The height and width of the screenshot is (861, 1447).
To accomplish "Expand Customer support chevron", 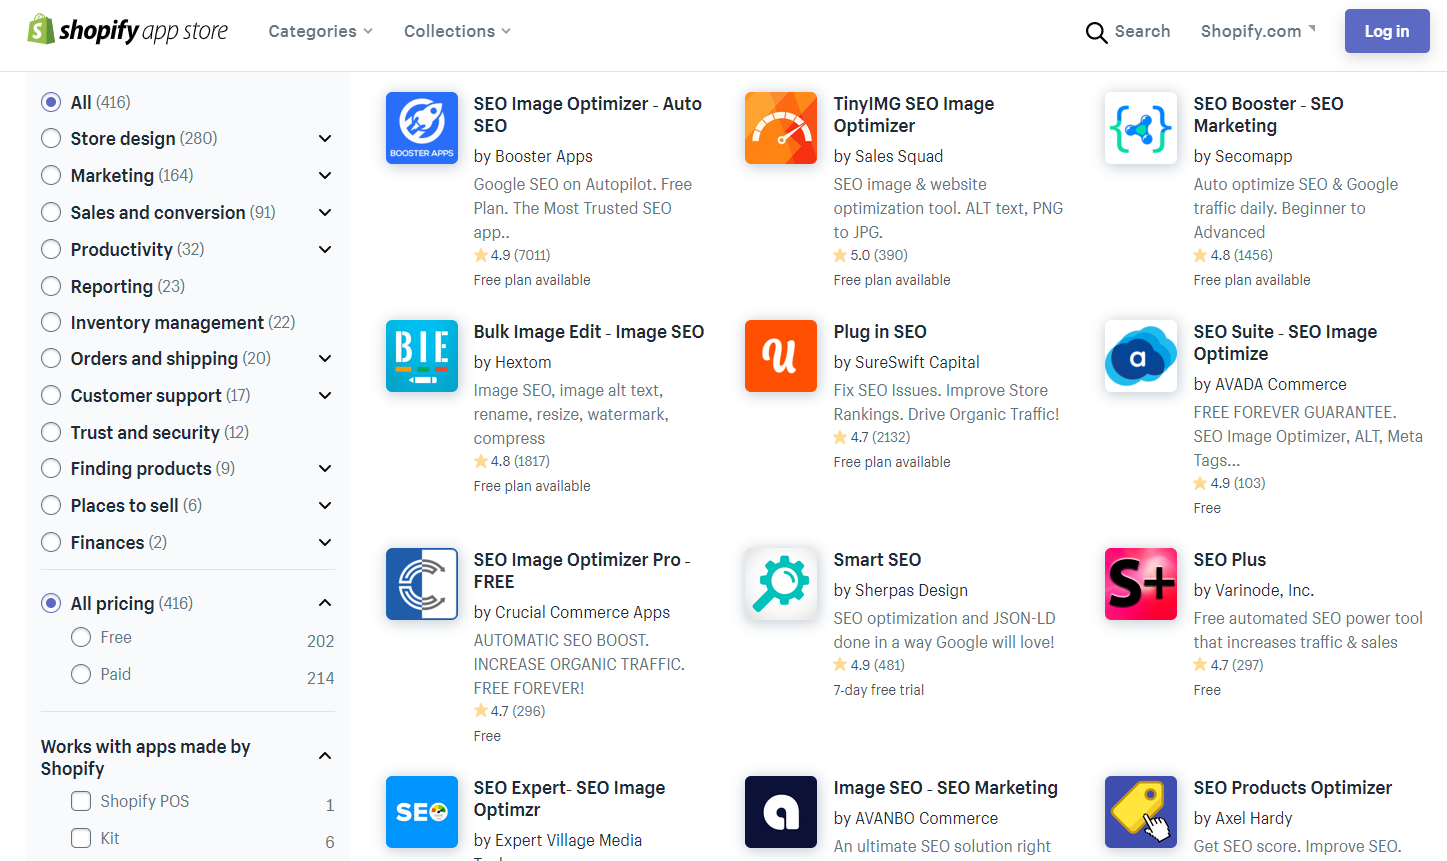I will click(325, 395).
